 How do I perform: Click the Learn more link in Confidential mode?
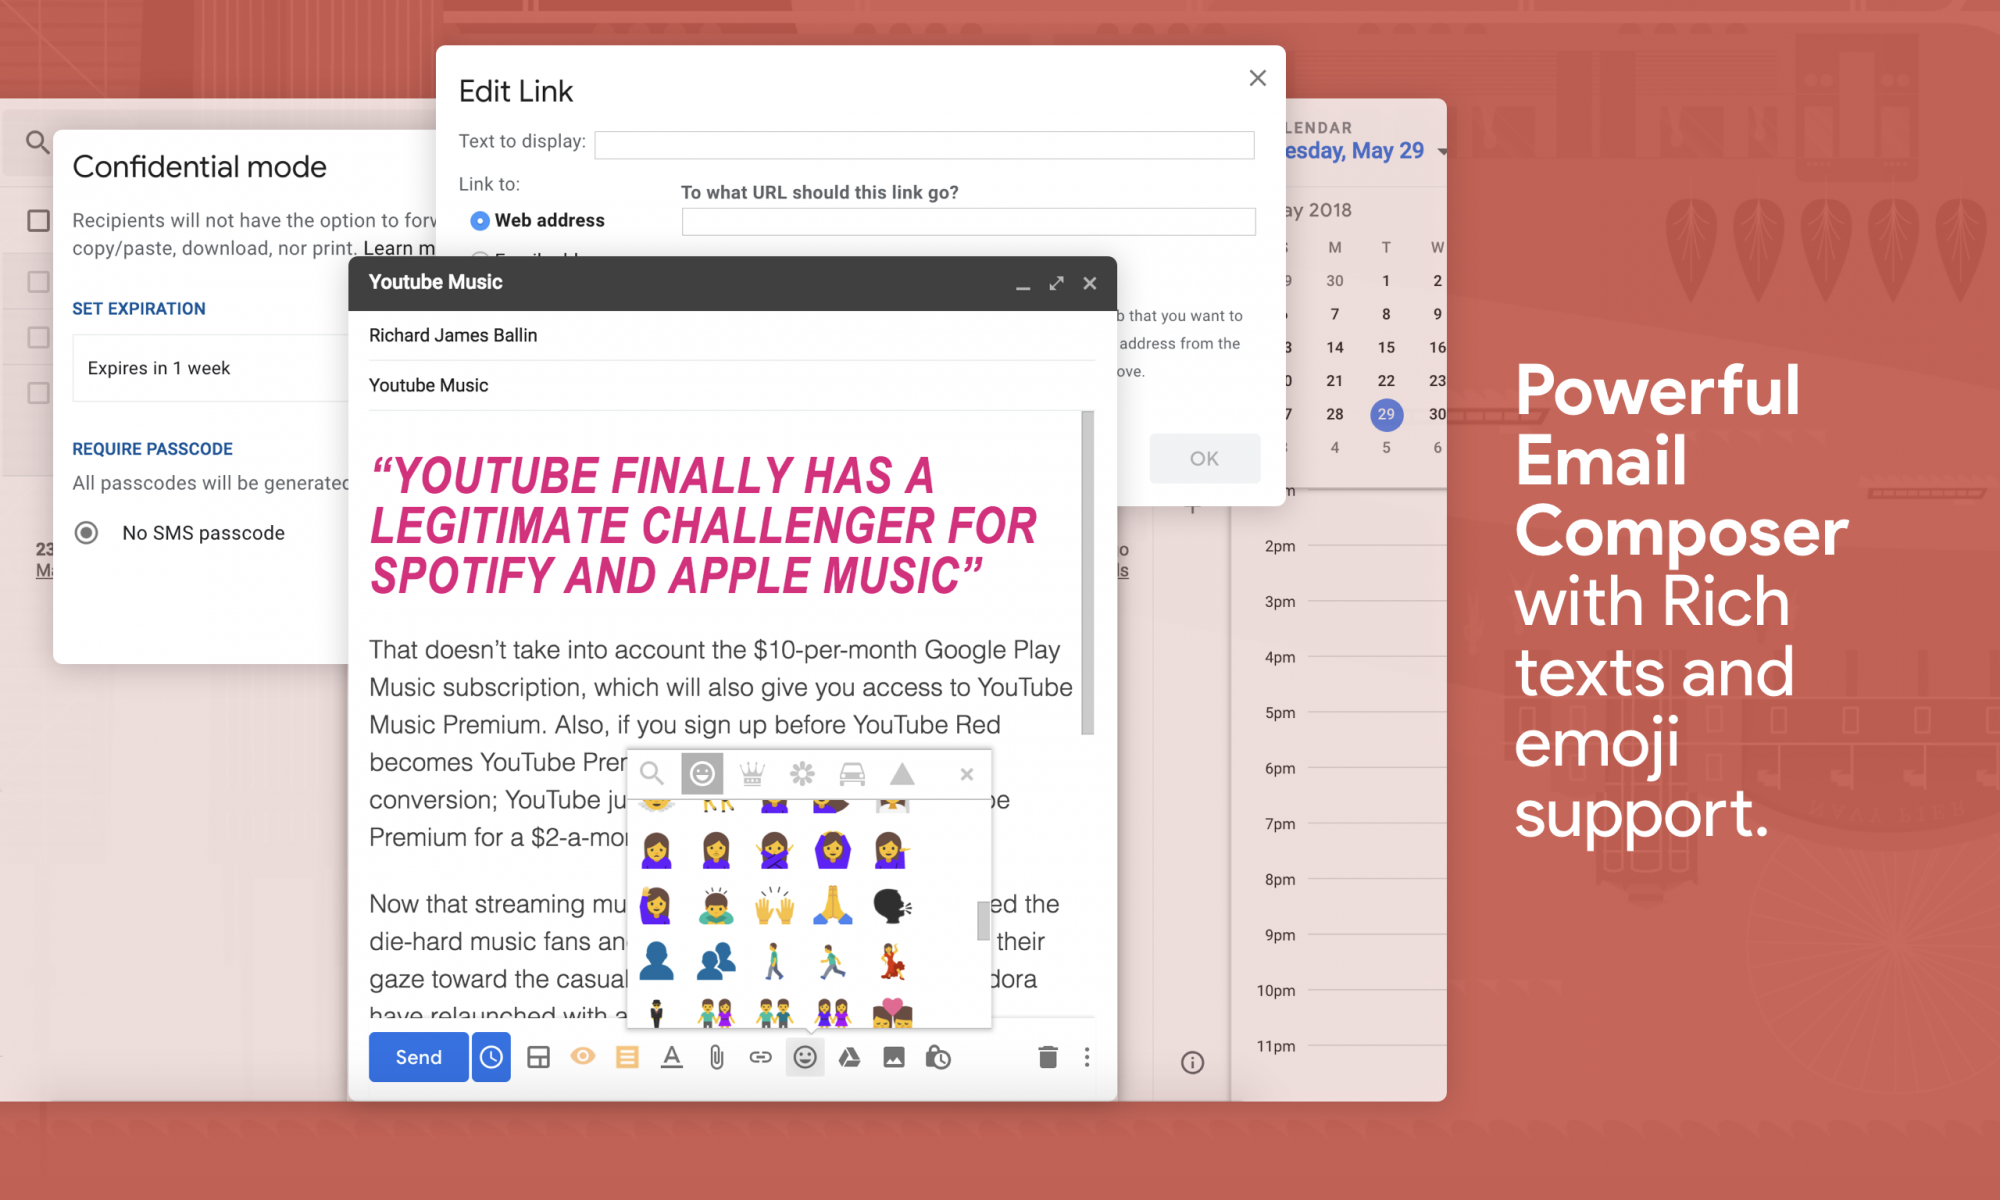[x=399, y=248]
